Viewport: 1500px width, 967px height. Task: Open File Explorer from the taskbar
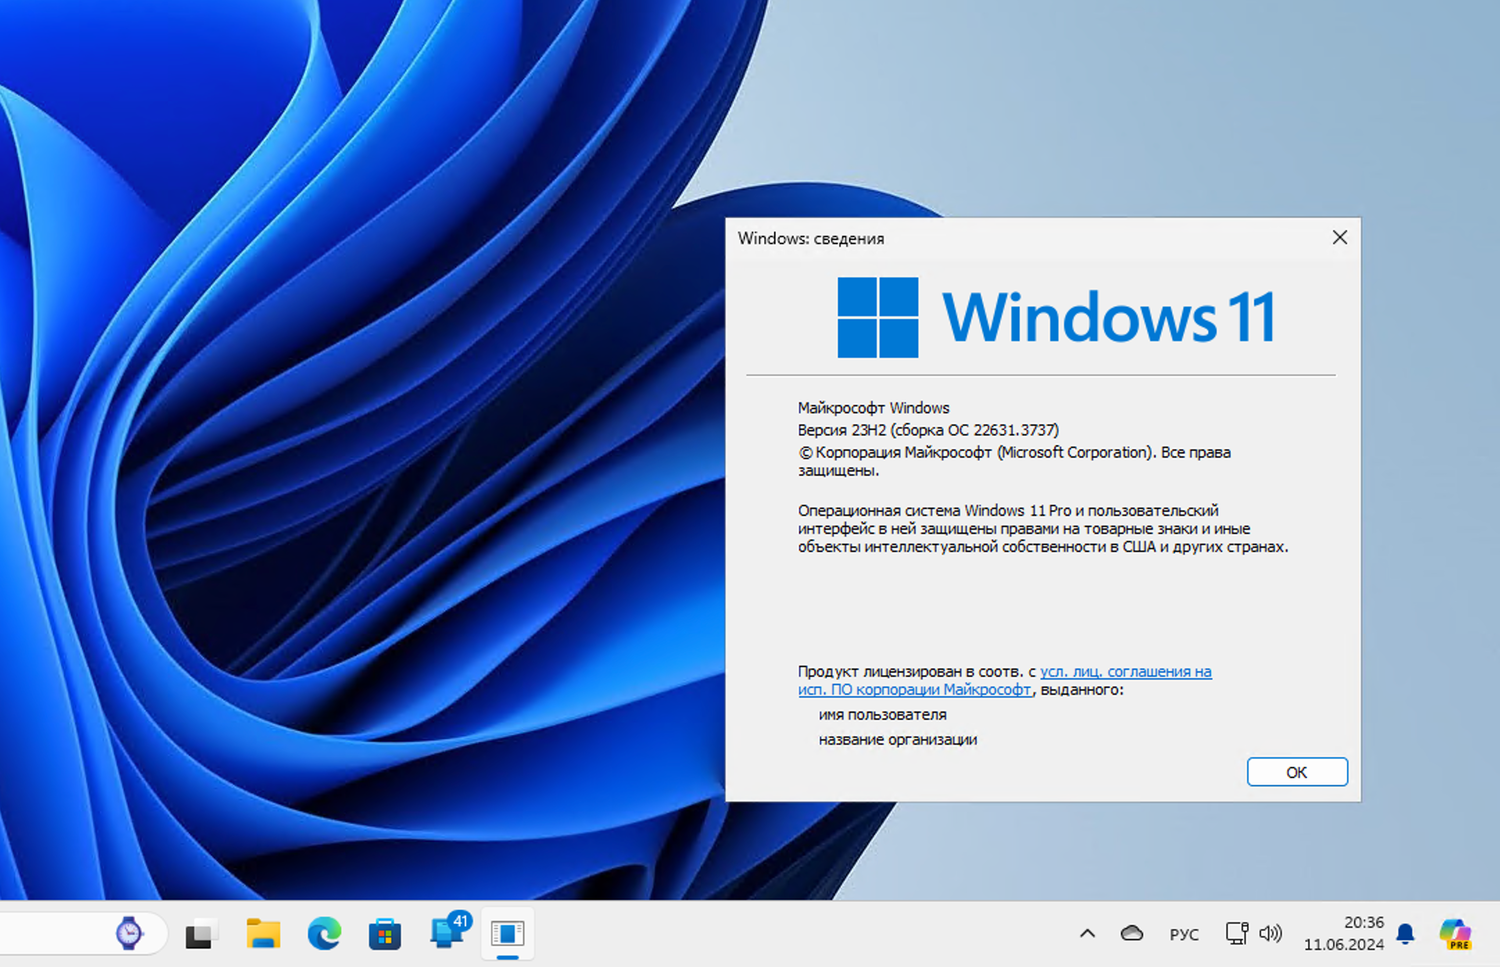(263, 933)
